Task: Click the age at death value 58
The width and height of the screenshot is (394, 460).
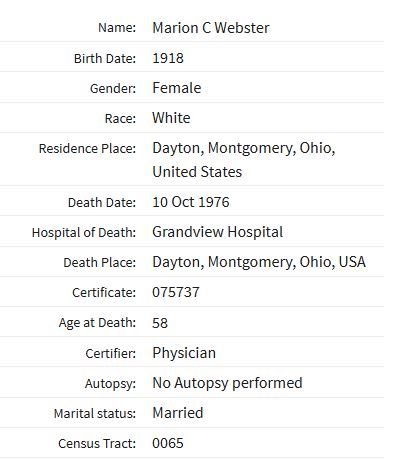Action: (x=160, y=323)
